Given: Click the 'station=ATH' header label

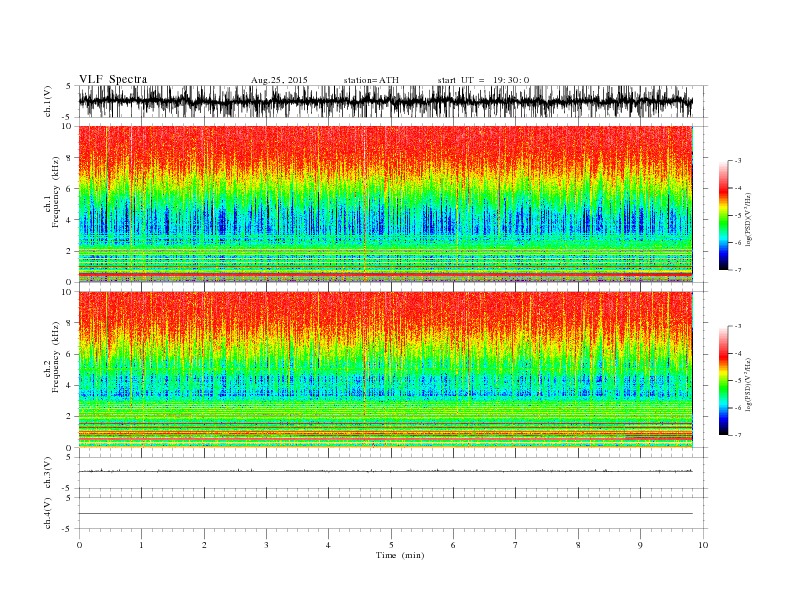Looking at the screenshot, I should pyautogui.click(x=371, y=80).
